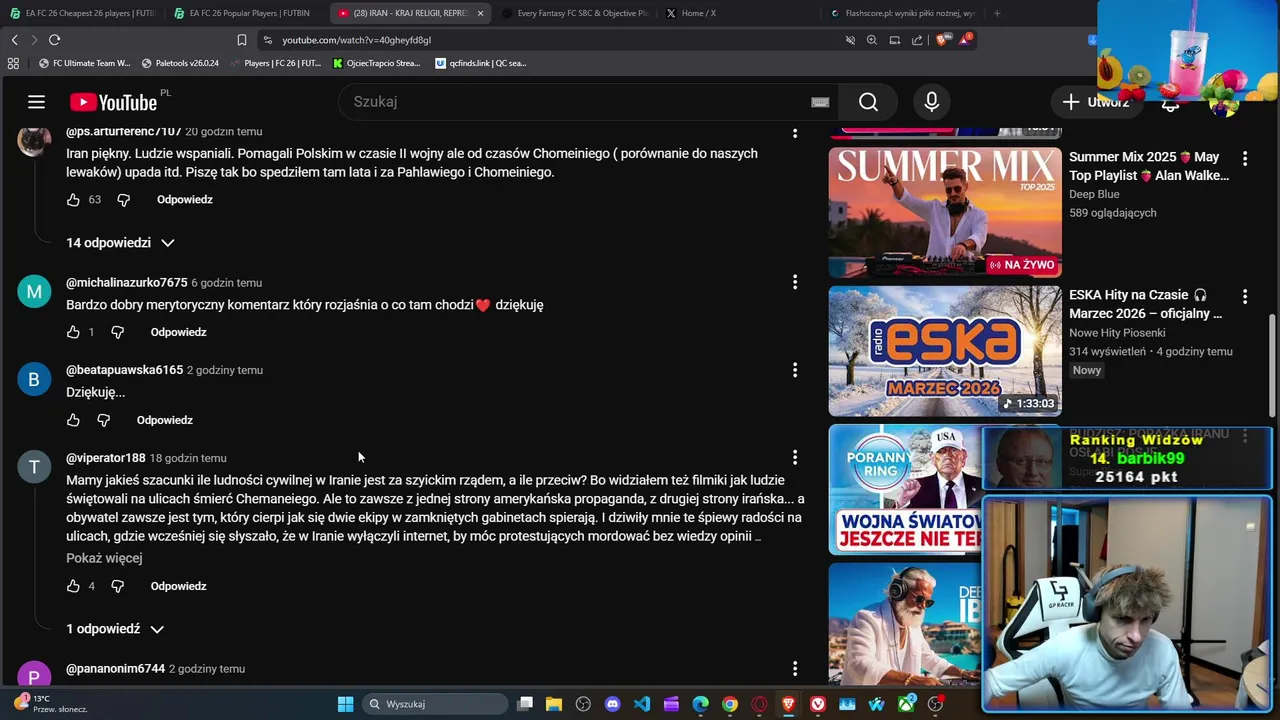Bookmark this page icon in address bar
The height and width of the screenshot is (720, 1280).
pyautogui.click(x=242, y=40)
